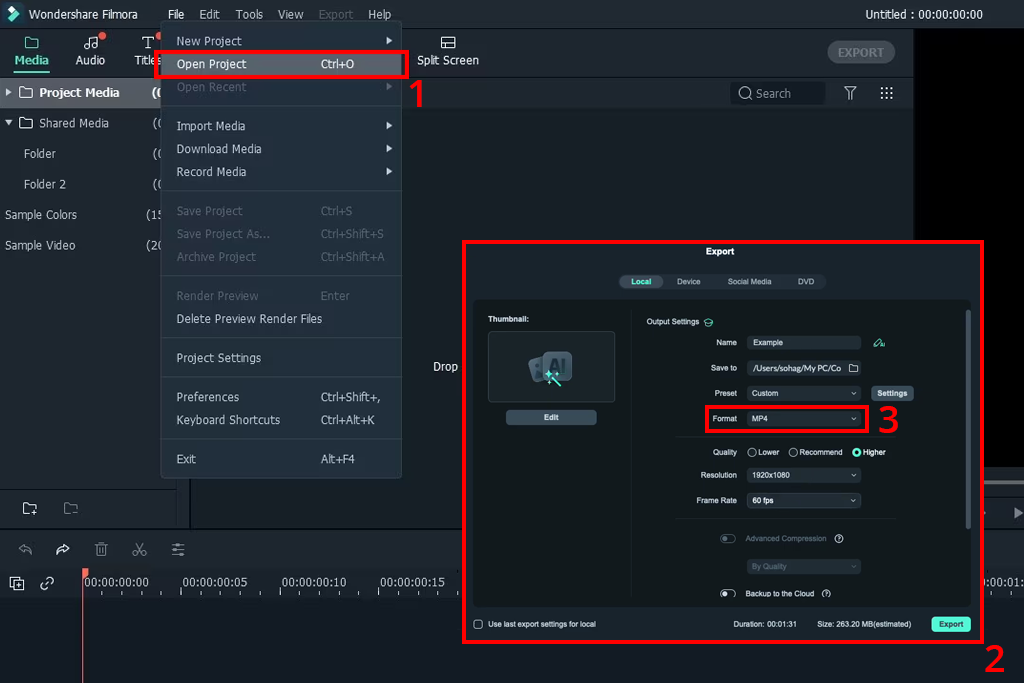The width and height of the screenshot is (1024, 683).
Task: Click the export Name input field
Action: (x=803, y=343)
